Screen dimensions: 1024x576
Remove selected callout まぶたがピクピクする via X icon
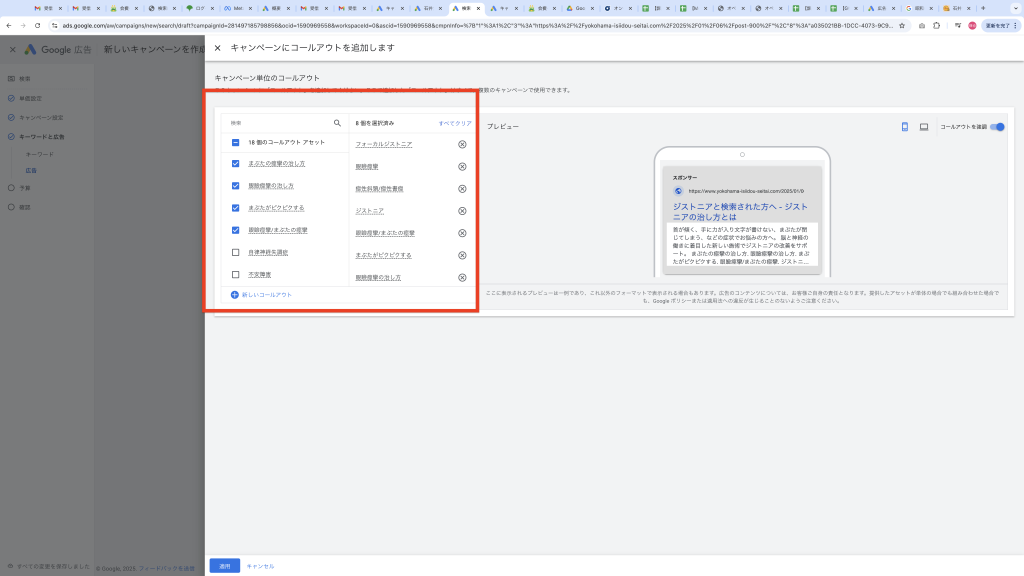(x=462, y=255)
